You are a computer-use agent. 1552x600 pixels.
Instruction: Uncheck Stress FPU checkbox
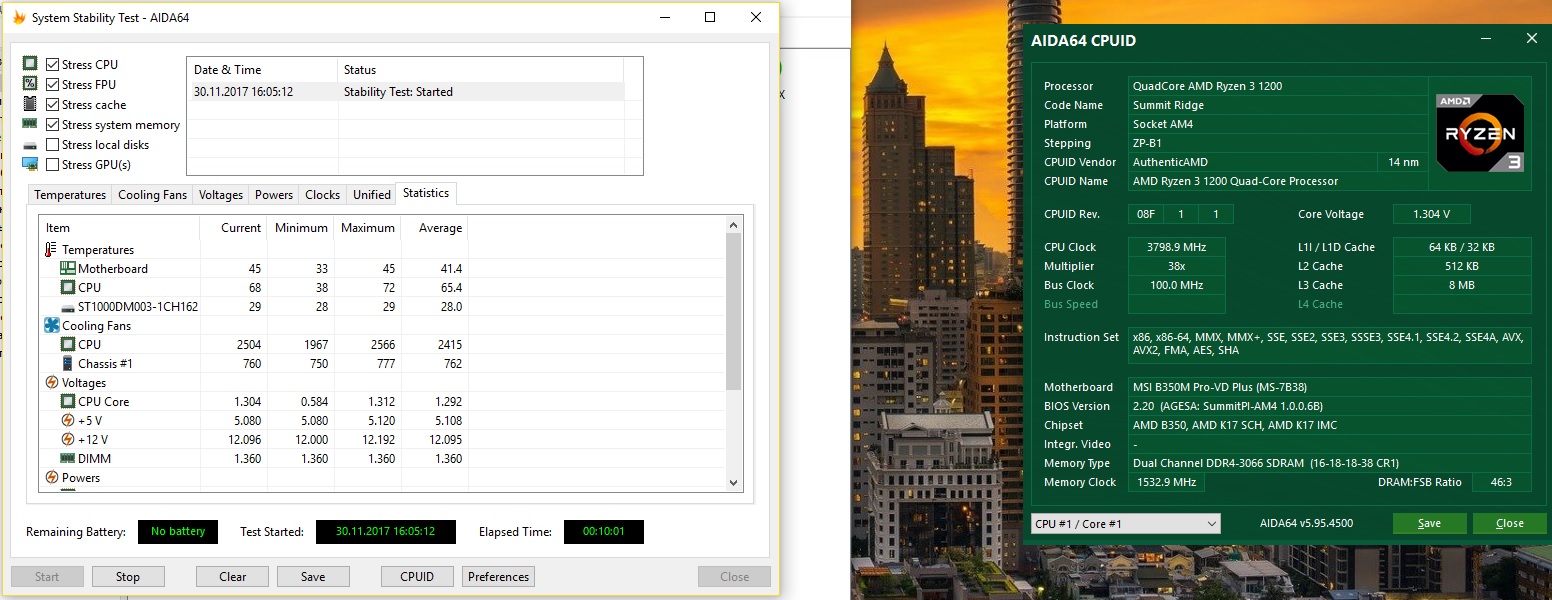52,84
